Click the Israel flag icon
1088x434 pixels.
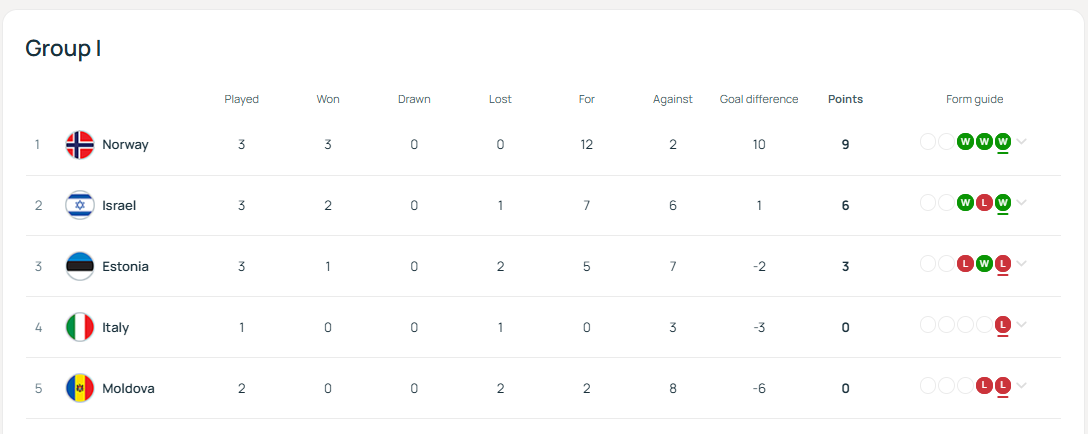(x=80, y=206)
